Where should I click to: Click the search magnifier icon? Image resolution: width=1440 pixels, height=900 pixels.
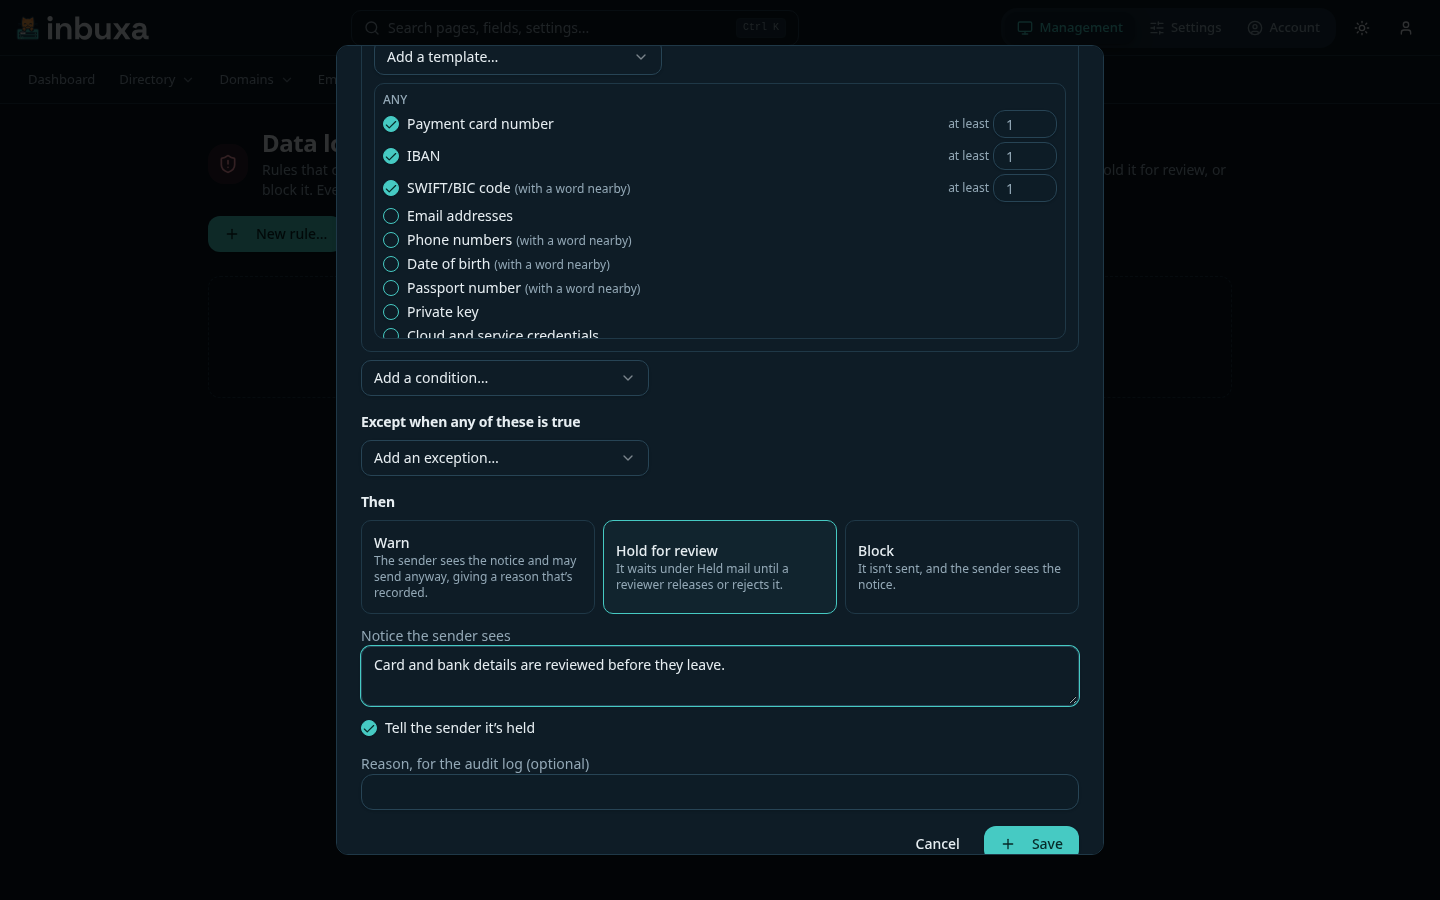[372, 28]
